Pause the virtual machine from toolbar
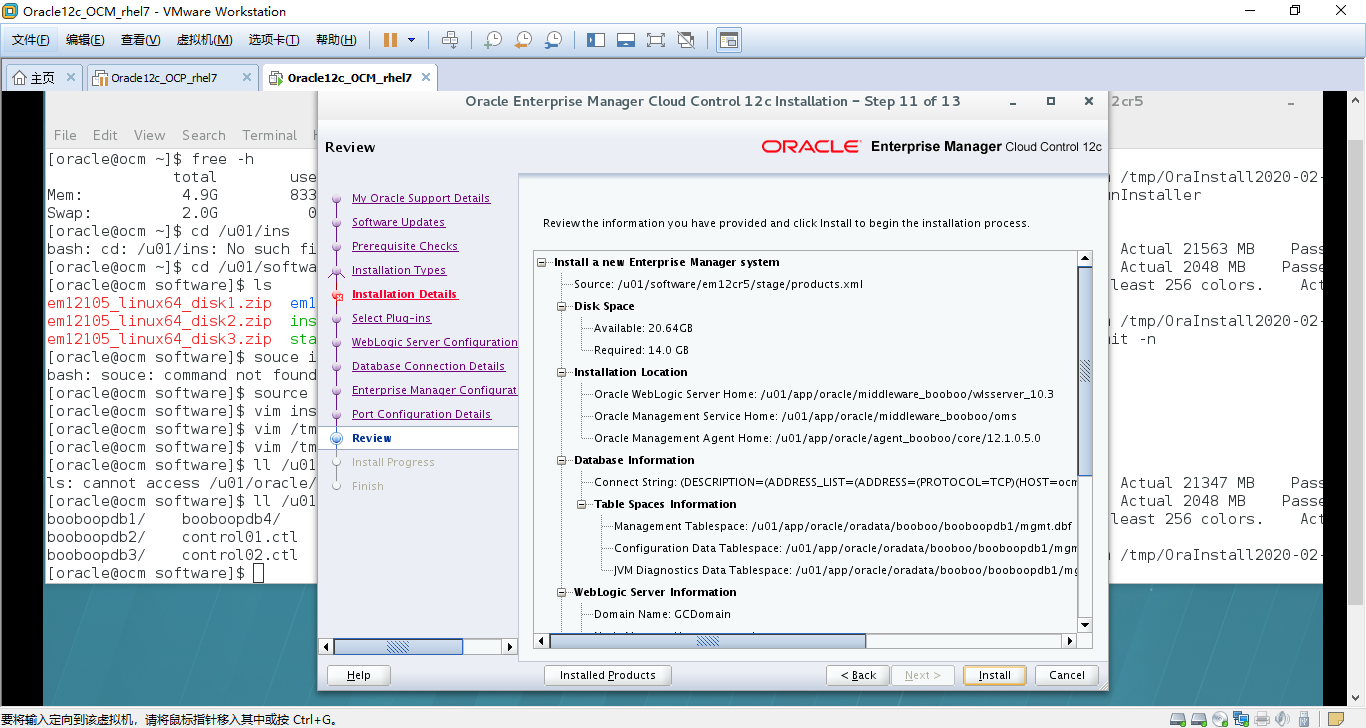This screenshot has width=1366, height=728. tap(390, 40)
